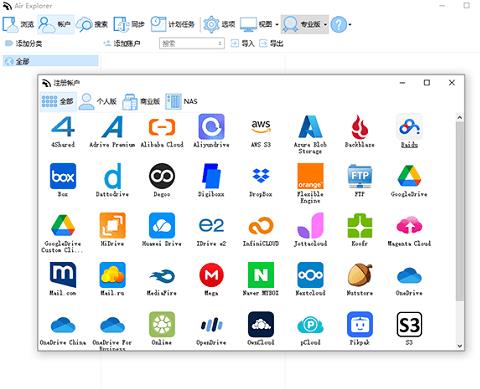Select the Box cloud service
This screenshot has height=389, width=480.
pos(63,180)
